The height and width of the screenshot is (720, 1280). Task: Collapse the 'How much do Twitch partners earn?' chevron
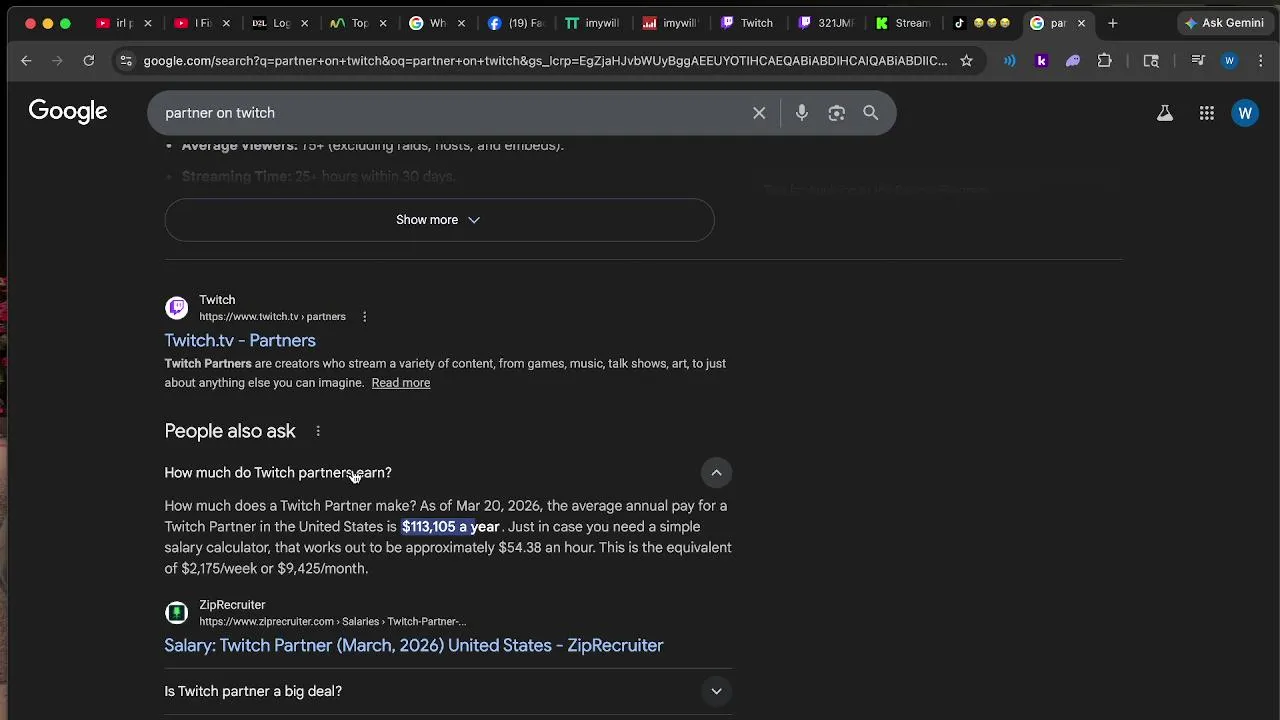point(716,473)
